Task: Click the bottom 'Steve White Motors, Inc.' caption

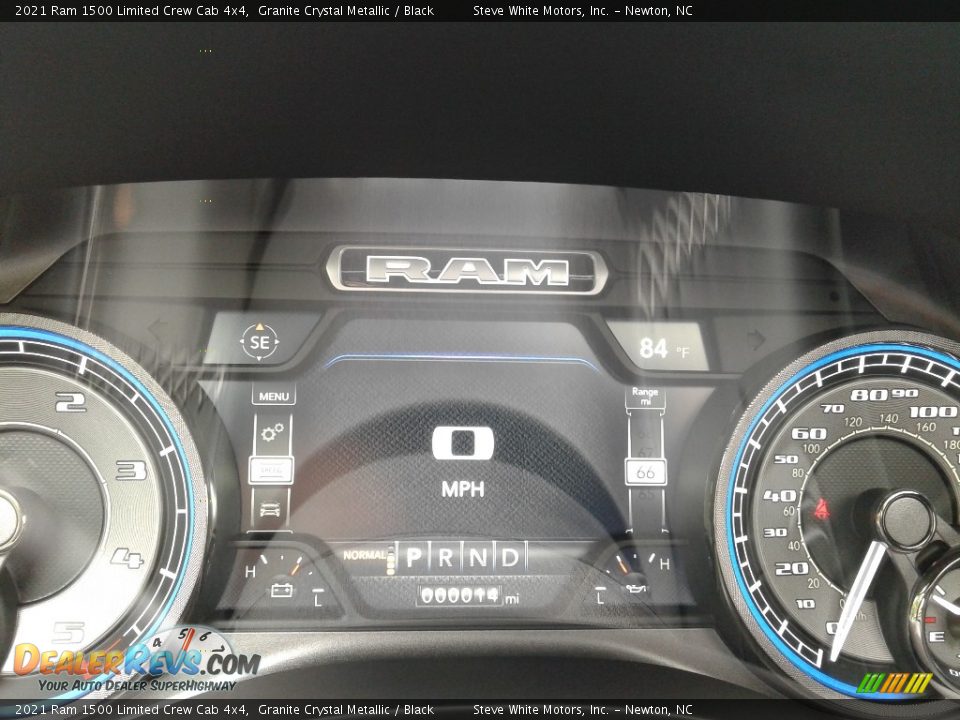Action: coord(541,710)
